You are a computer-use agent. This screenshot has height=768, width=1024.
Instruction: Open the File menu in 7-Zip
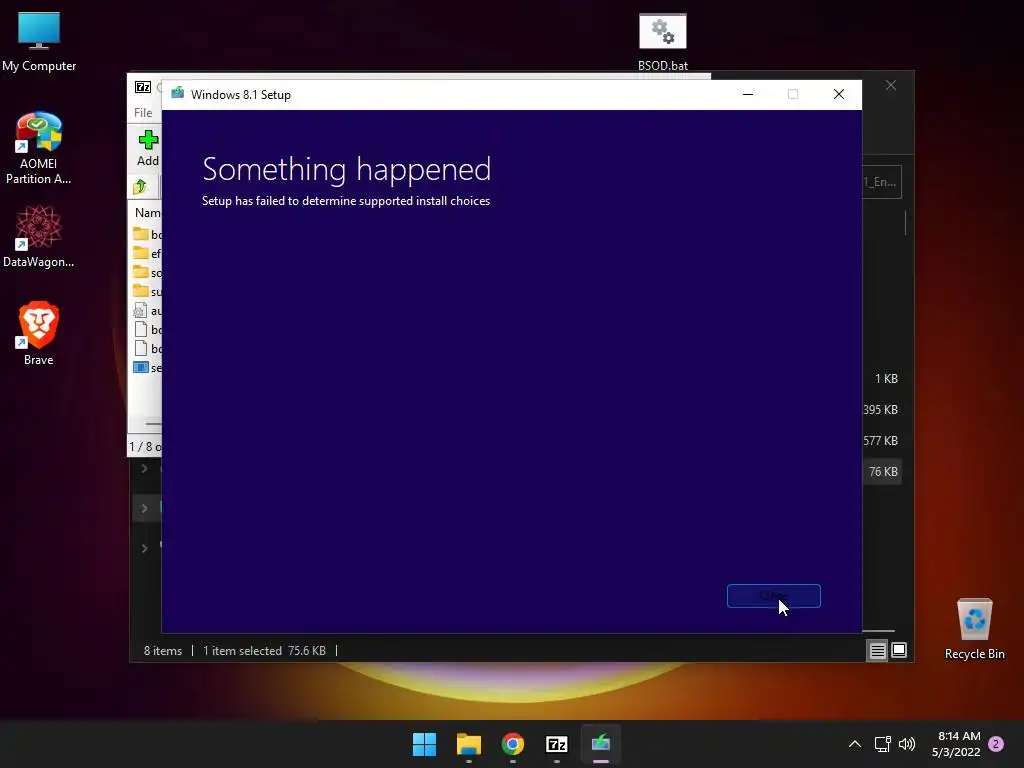click(x=143, y=112)
